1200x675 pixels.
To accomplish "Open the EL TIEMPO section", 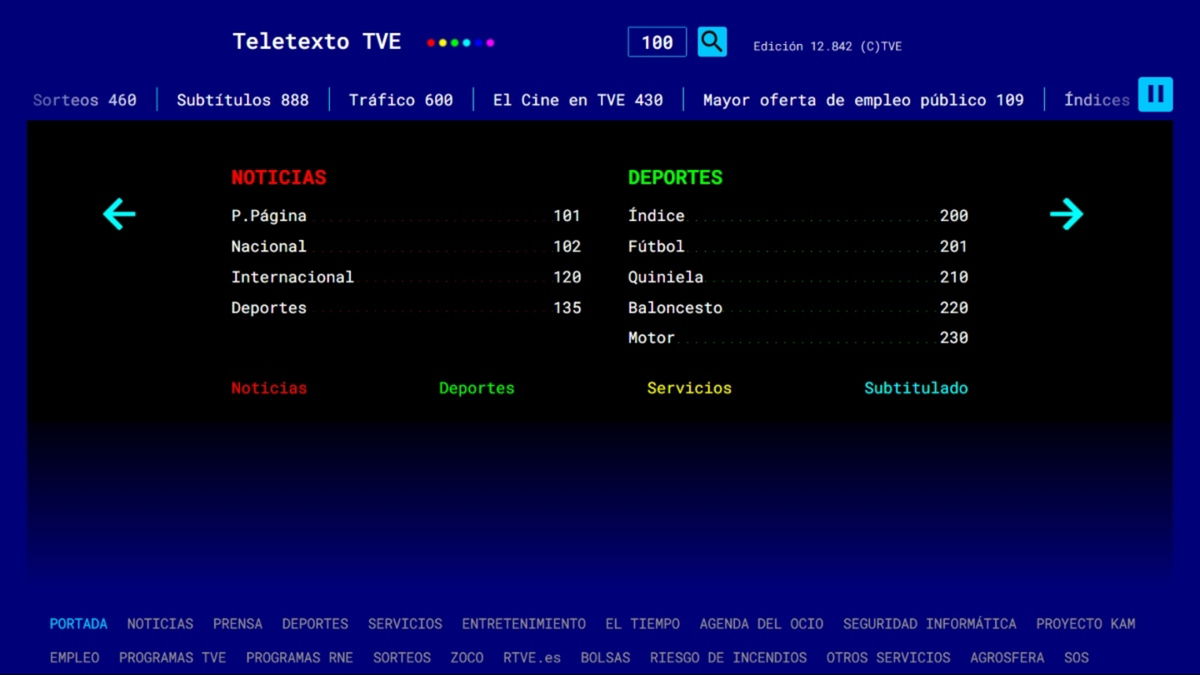I will click(x=641, y=623).
